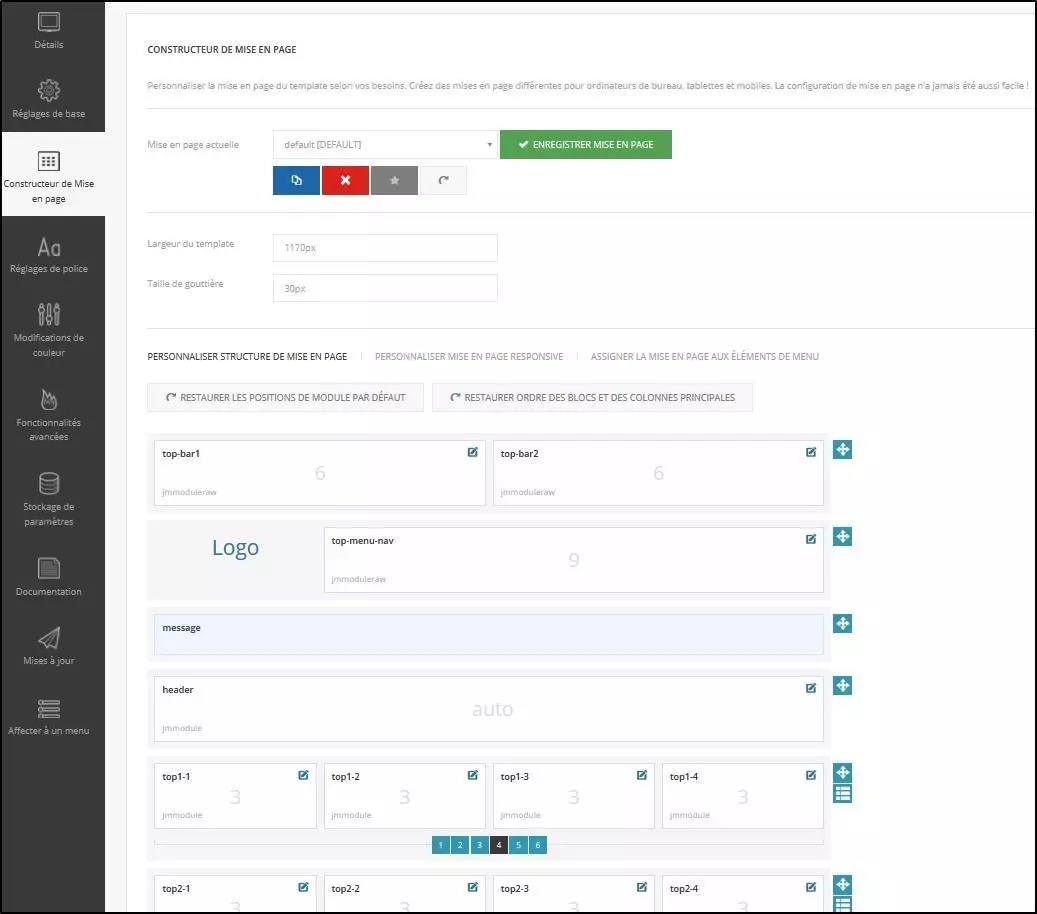Image resolution: width=1037 pixels, height=914 pixels.
Task: Edit the top2-3 module position
Action: (x=642, y=888)
